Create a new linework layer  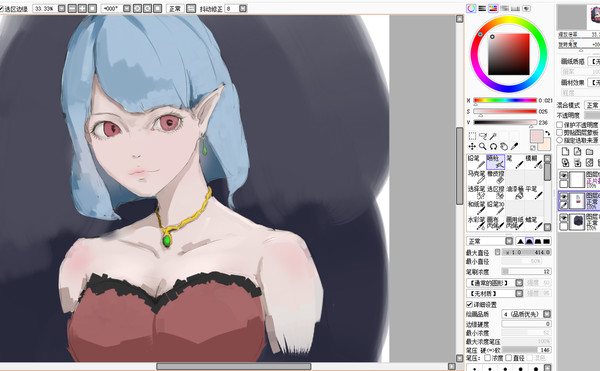tap(577, 151)
